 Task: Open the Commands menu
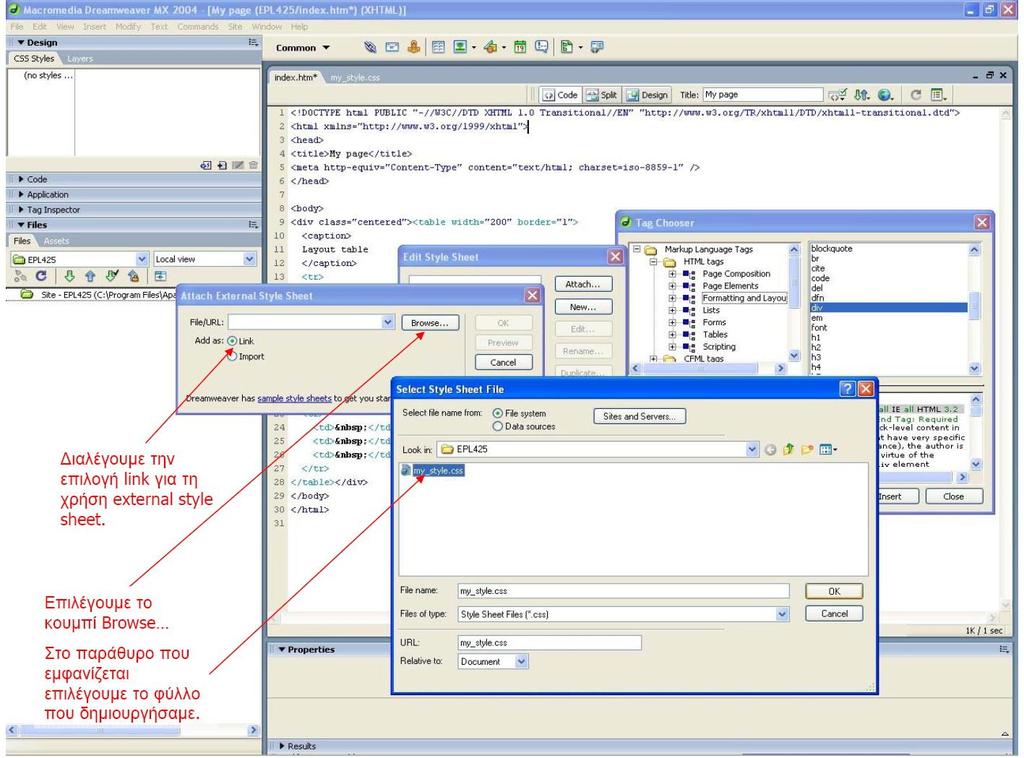click(x=198, y=27)
